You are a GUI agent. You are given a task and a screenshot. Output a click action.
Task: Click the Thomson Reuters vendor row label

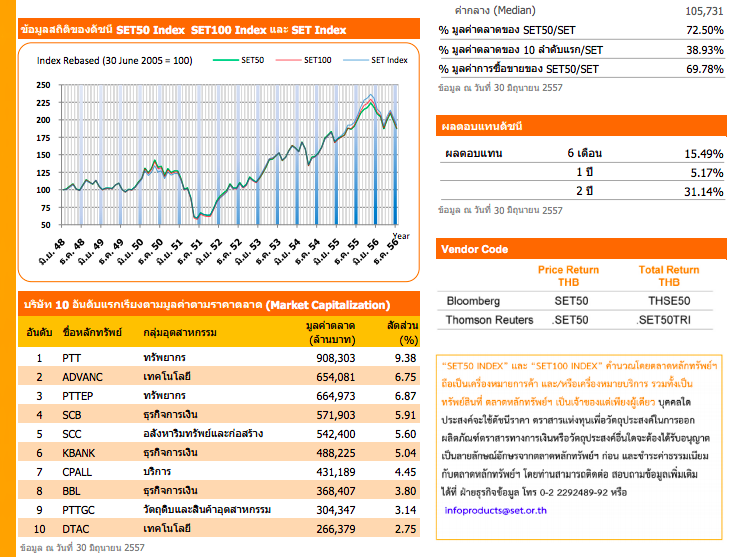pyautogui.click(x=489, y=320)
